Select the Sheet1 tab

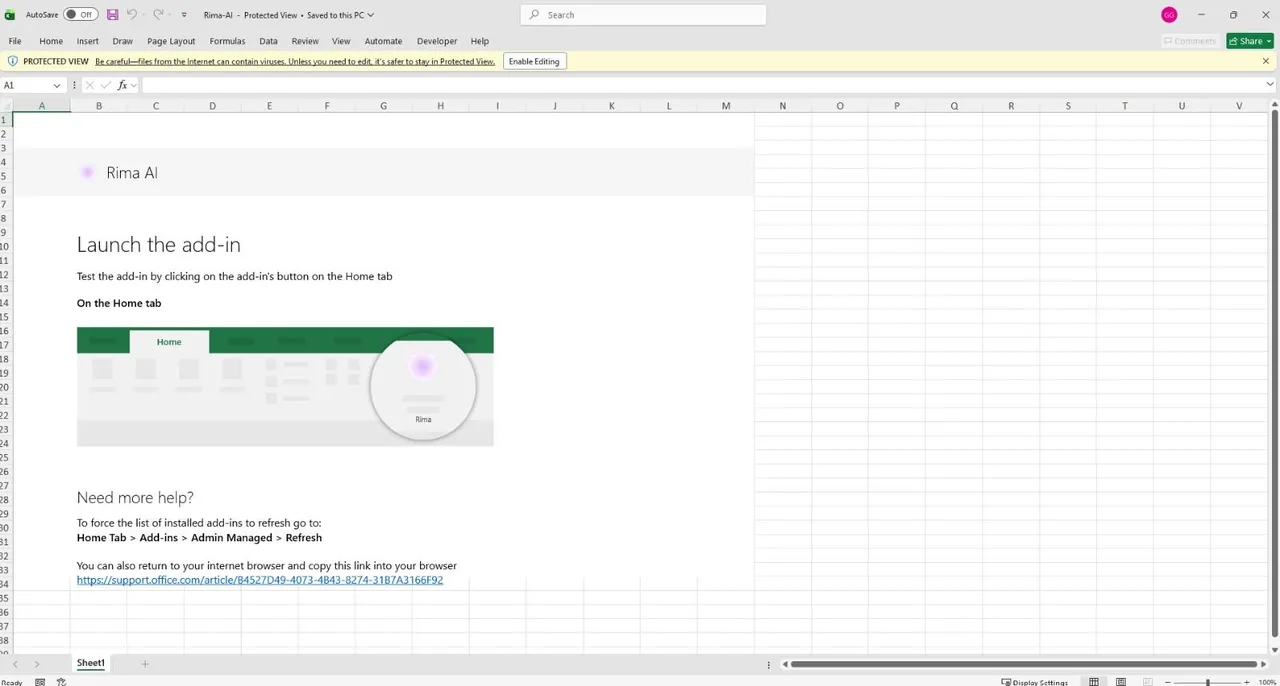coord(91,663)
